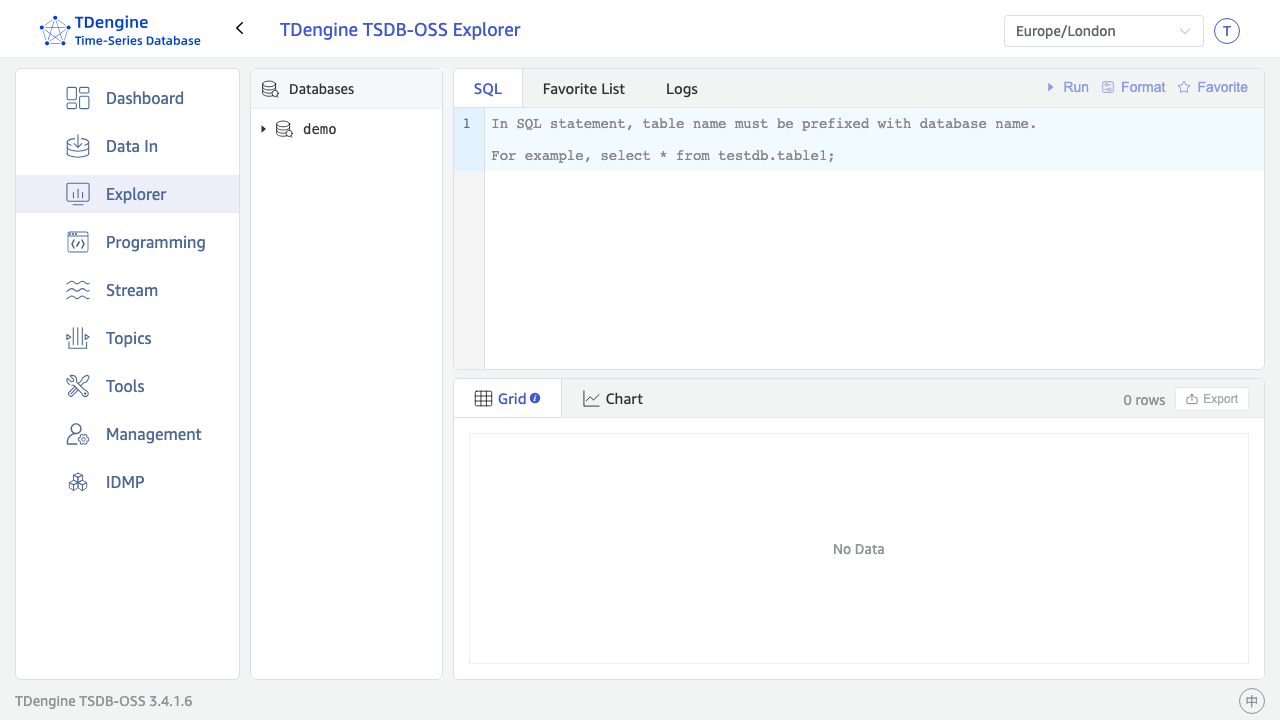Switch to the Logs tab
The width and height of the screenshot is (1280, 720).
coord(682,88)
